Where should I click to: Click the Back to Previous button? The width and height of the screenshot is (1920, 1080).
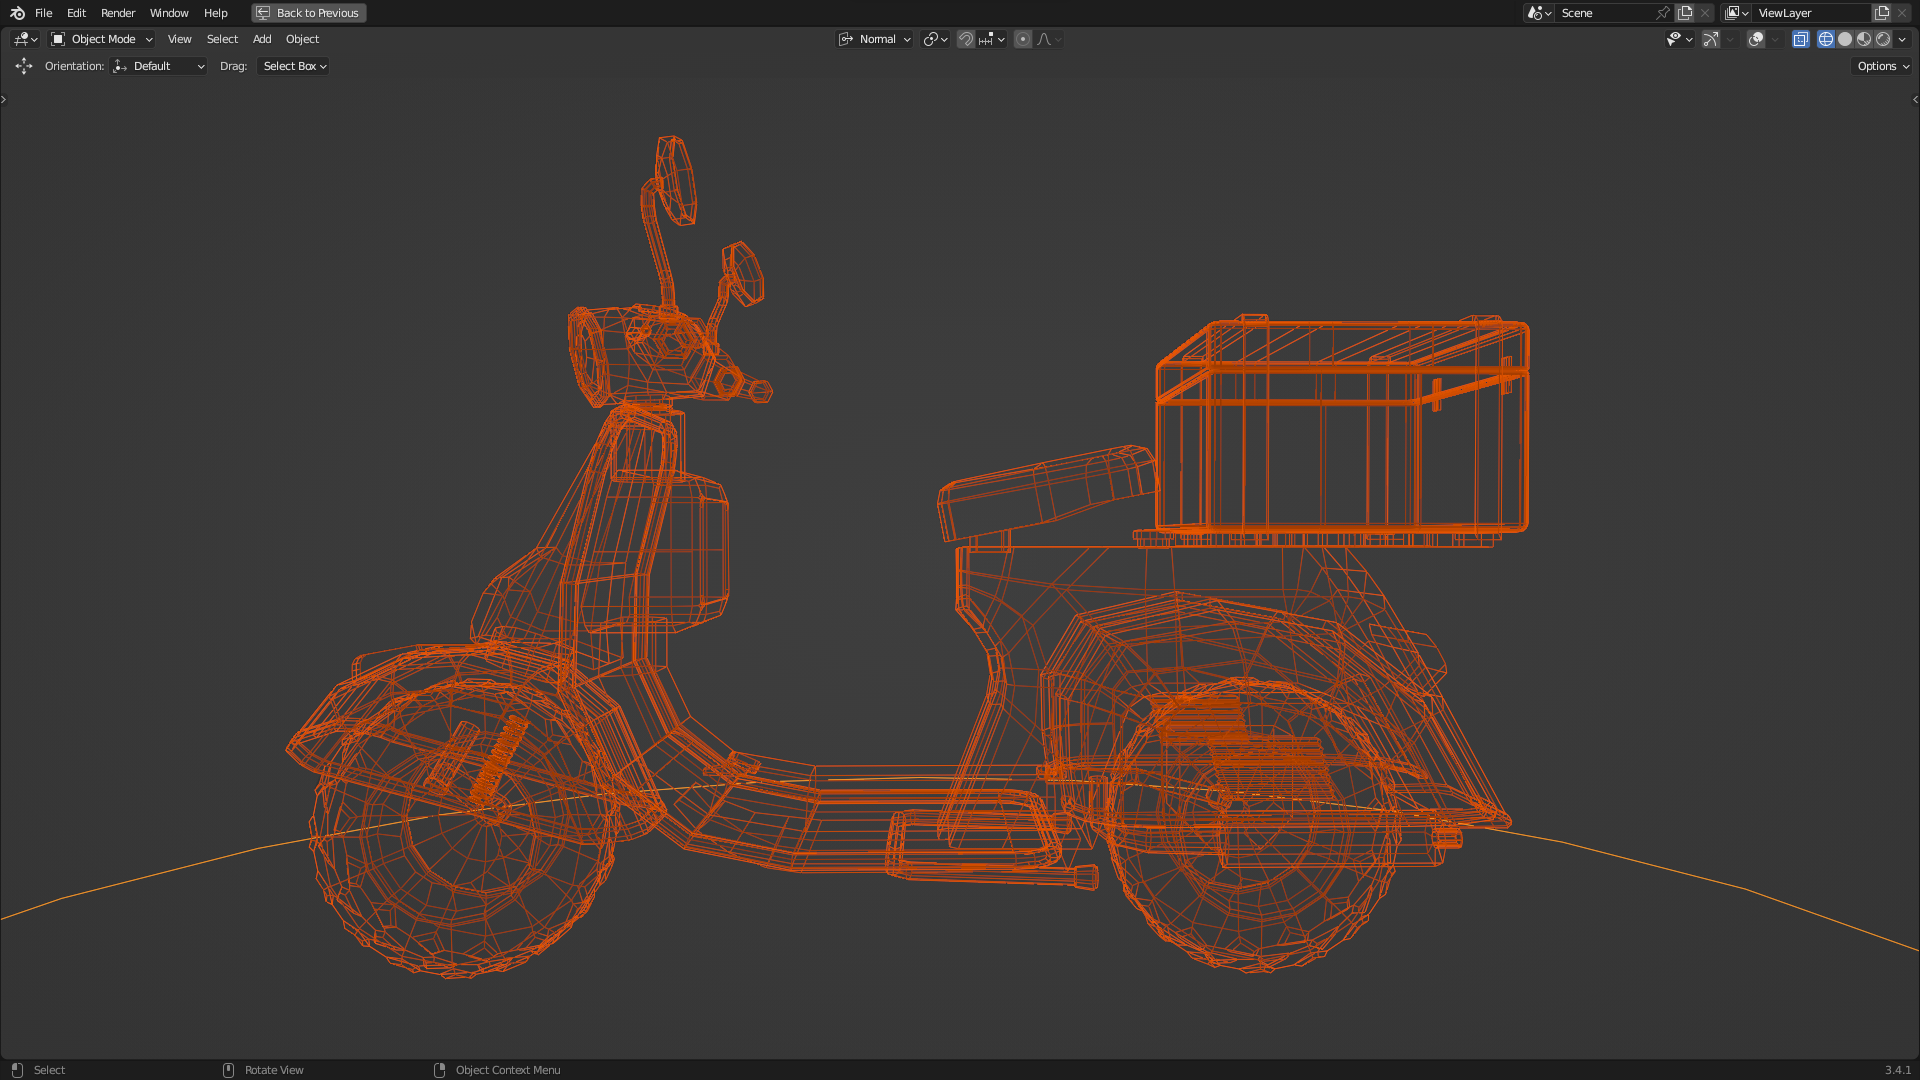(308, 13)
